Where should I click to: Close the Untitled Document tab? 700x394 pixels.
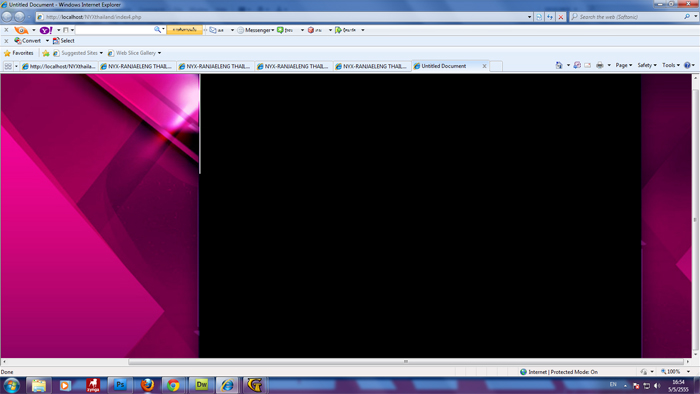click(484, 66)
